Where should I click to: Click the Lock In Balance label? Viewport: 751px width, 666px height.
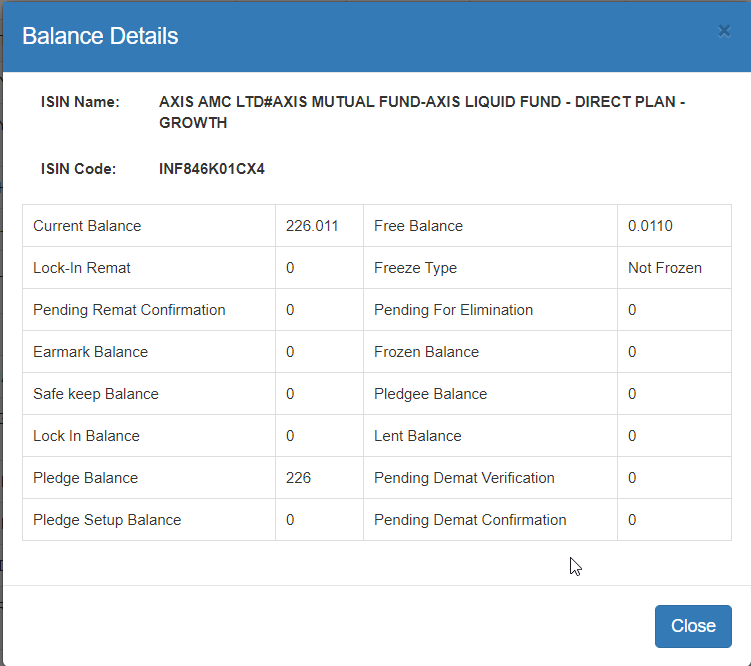[86, 436]
